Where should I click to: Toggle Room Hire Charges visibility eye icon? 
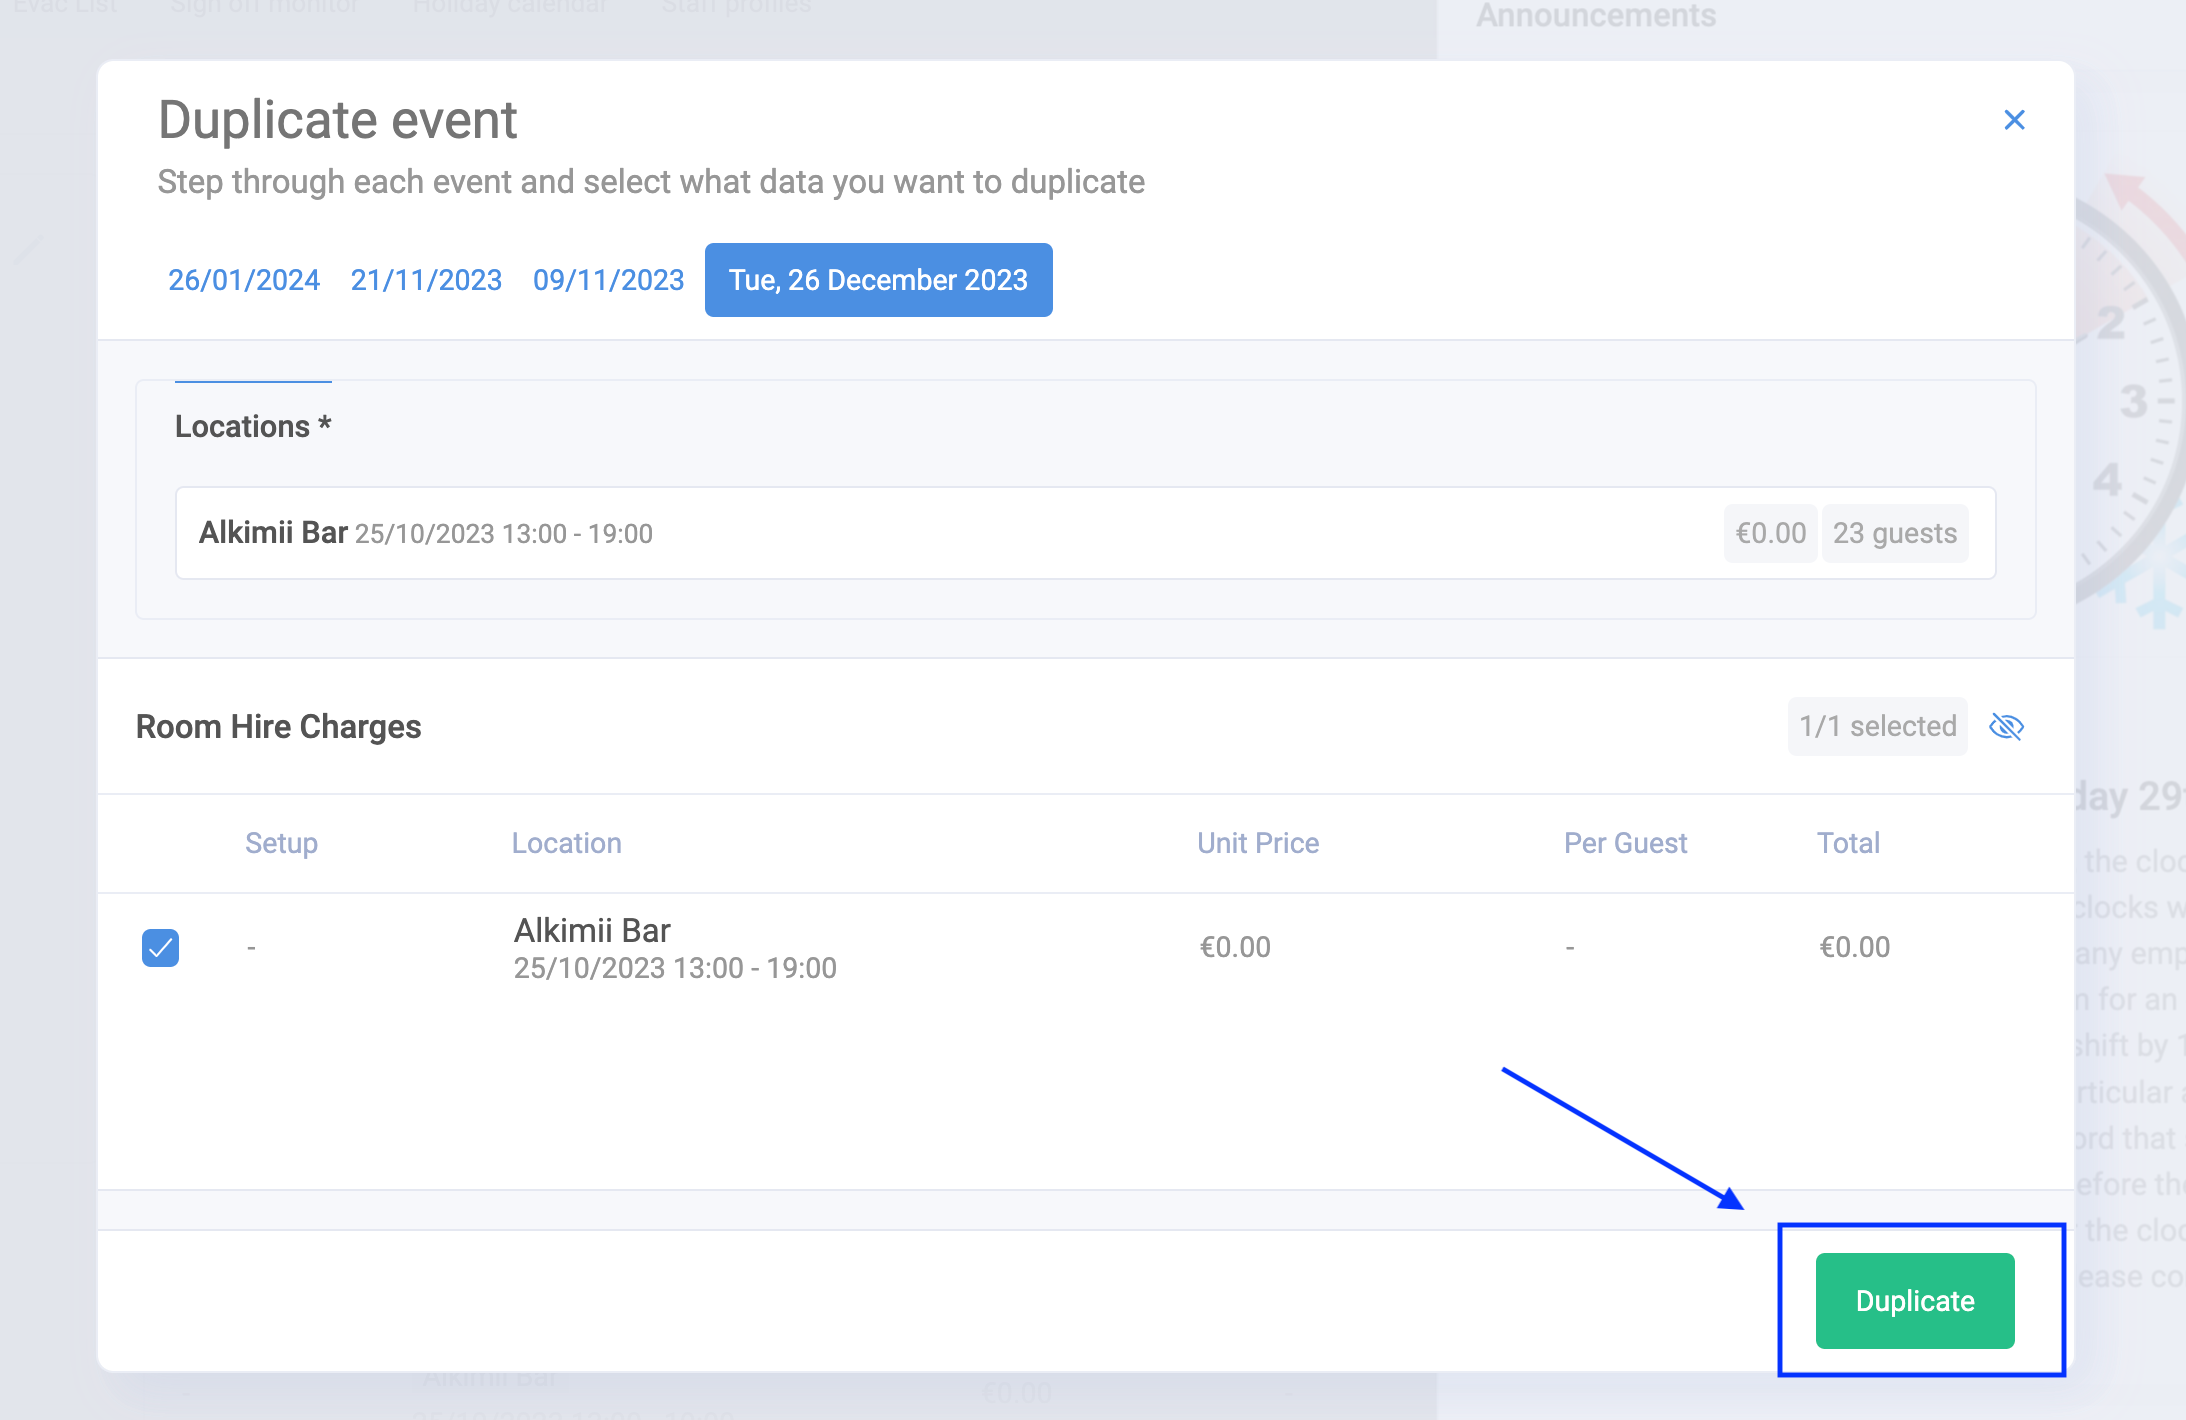pyautogui.click(x=2006, y=727)
